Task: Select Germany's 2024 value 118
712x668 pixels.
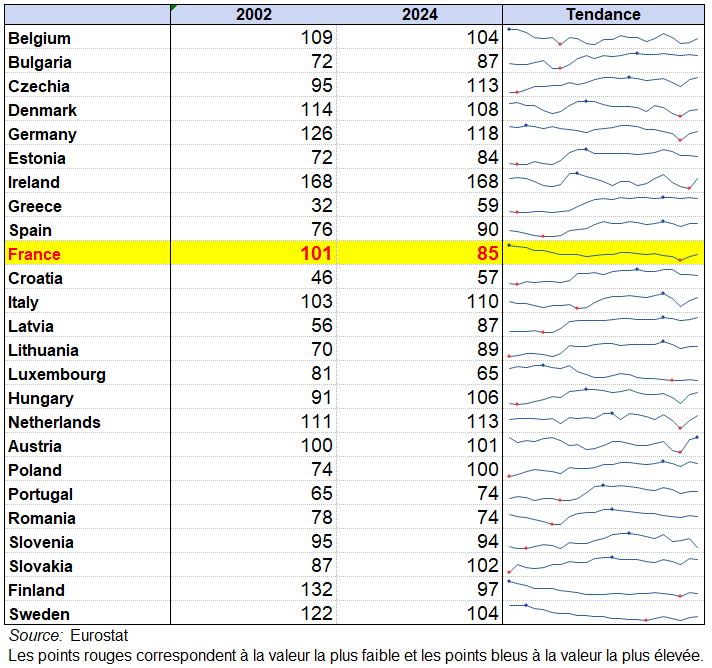Action: (483, 134)
